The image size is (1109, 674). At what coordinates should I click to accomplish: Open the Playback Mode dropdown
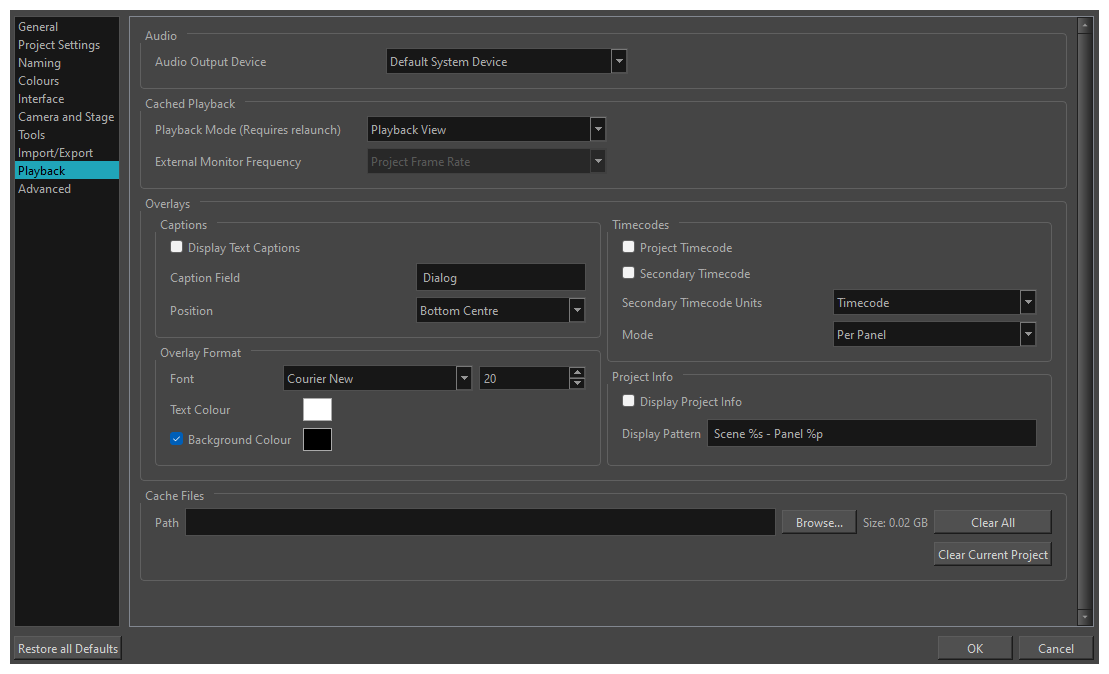pos(597,128)
